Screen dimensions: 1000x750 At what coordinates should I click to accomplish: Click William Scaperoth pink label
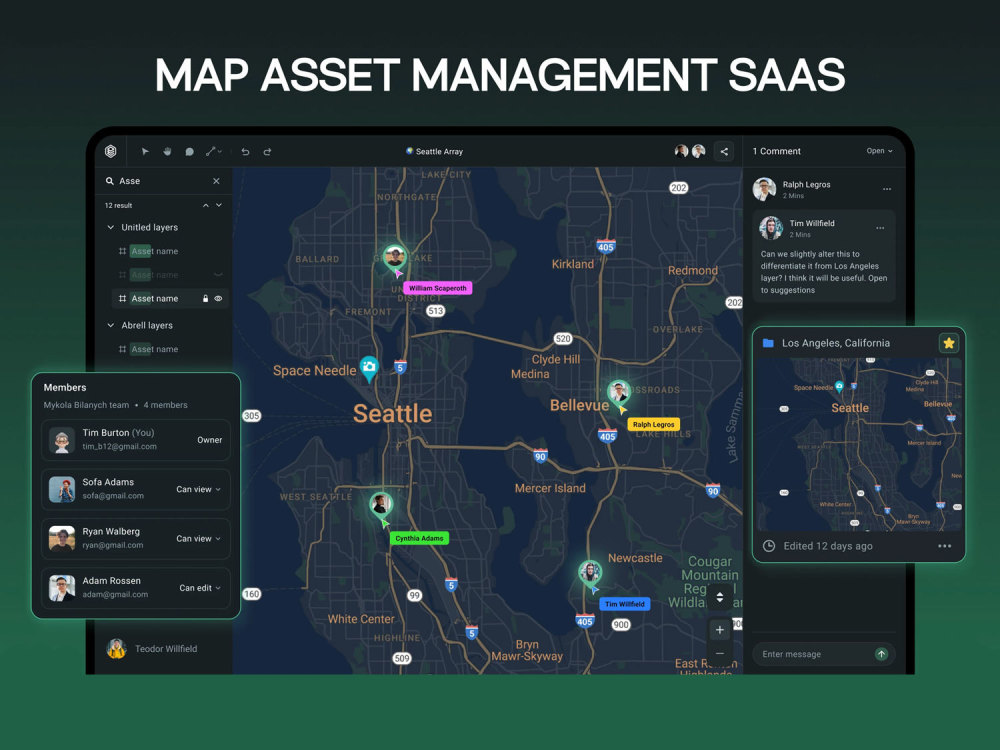click(x=438, y=288)
